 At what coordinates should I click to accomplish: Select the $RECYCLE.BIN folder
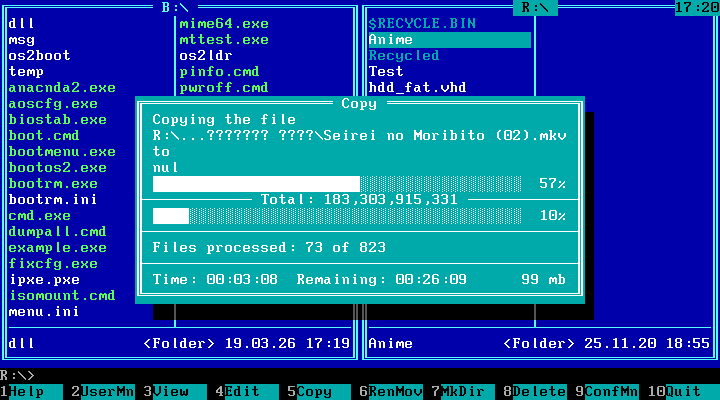point(422,23)
